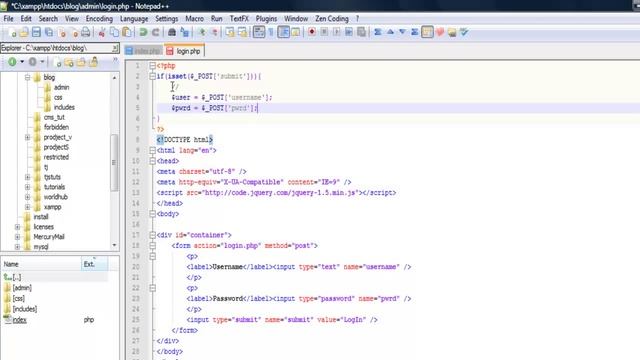Screen dimensions: 640x360
Task: Expand the project_v folder node
Action: pos(27,137)
